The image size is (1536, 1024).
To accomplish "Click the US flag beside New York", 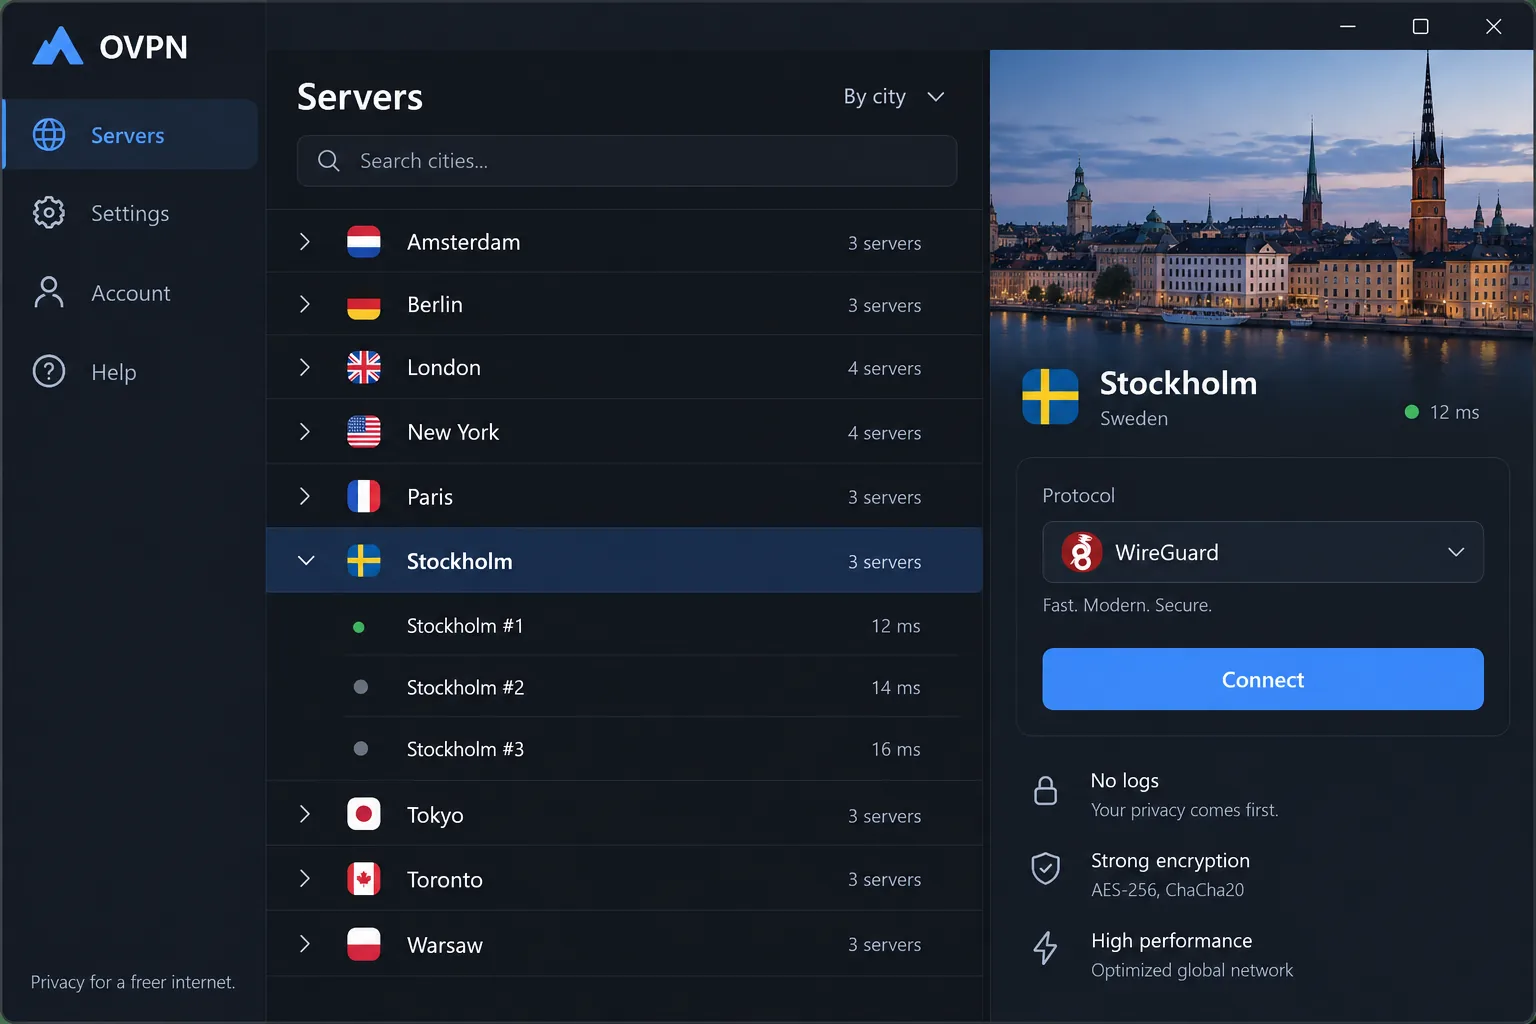I will 364,432.
